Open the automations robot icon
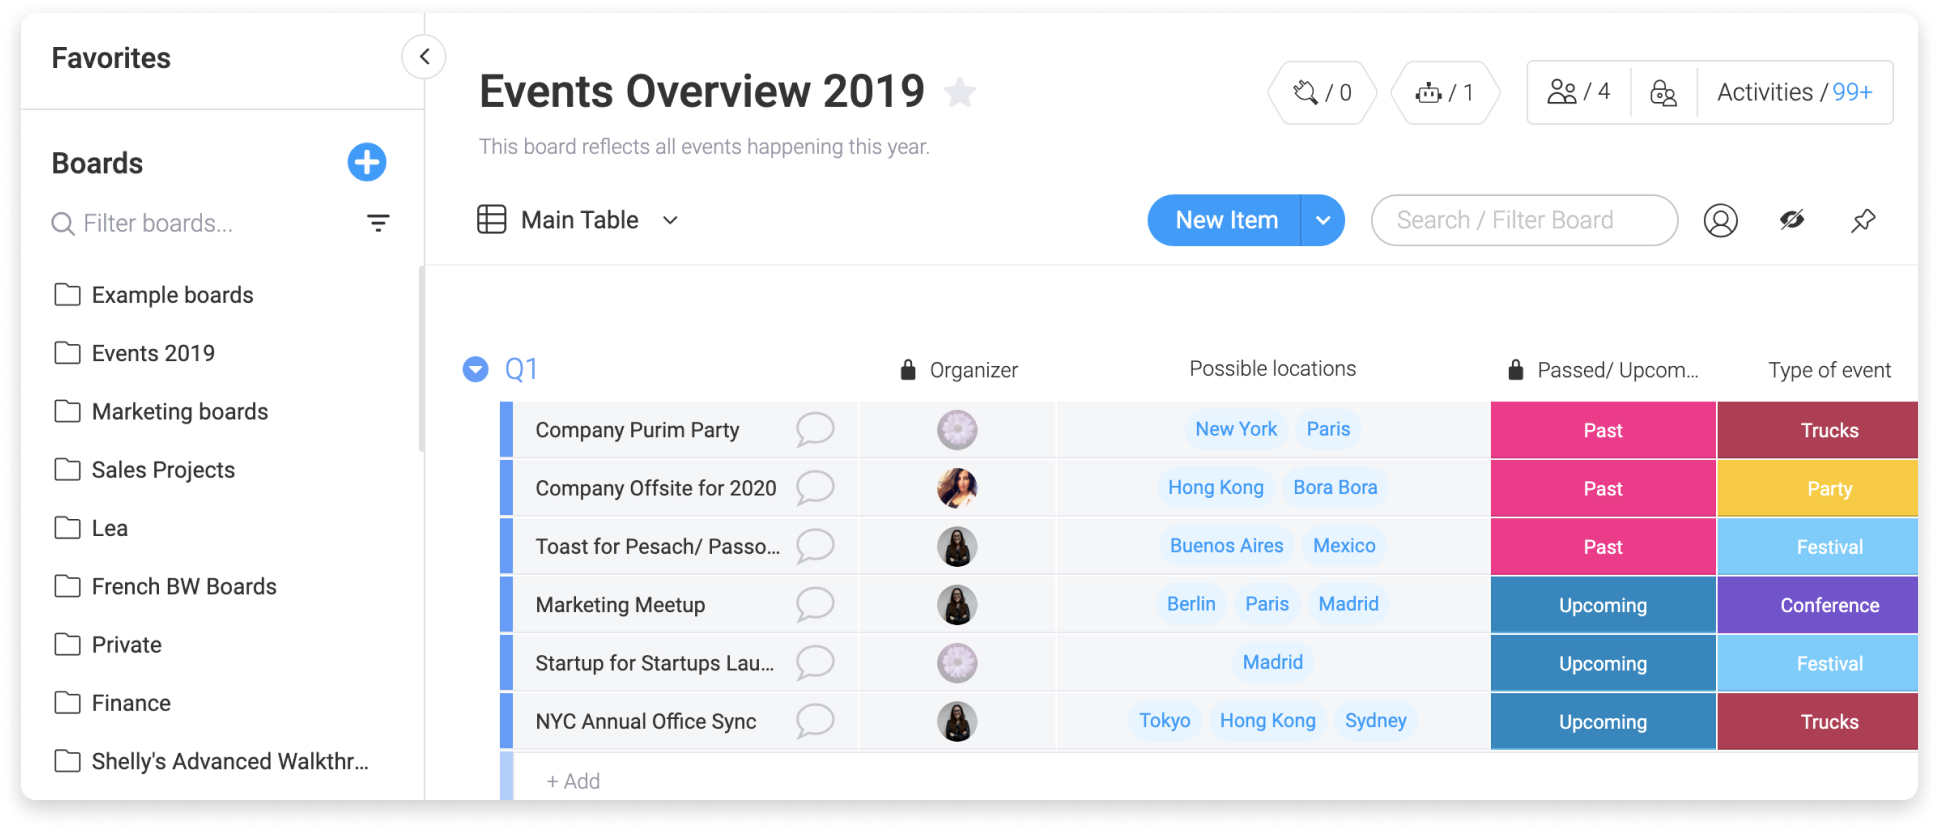The width and height of the screenshot is (1938, 828). pyautogui.click(x=1445, y=93)
